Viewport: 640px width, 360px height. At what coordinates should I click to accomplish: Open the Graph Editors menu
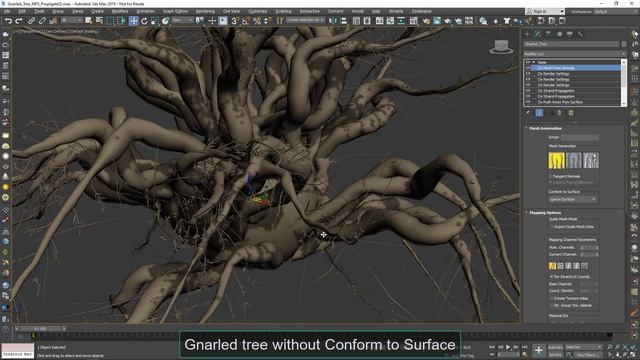[x=176, y=11]
